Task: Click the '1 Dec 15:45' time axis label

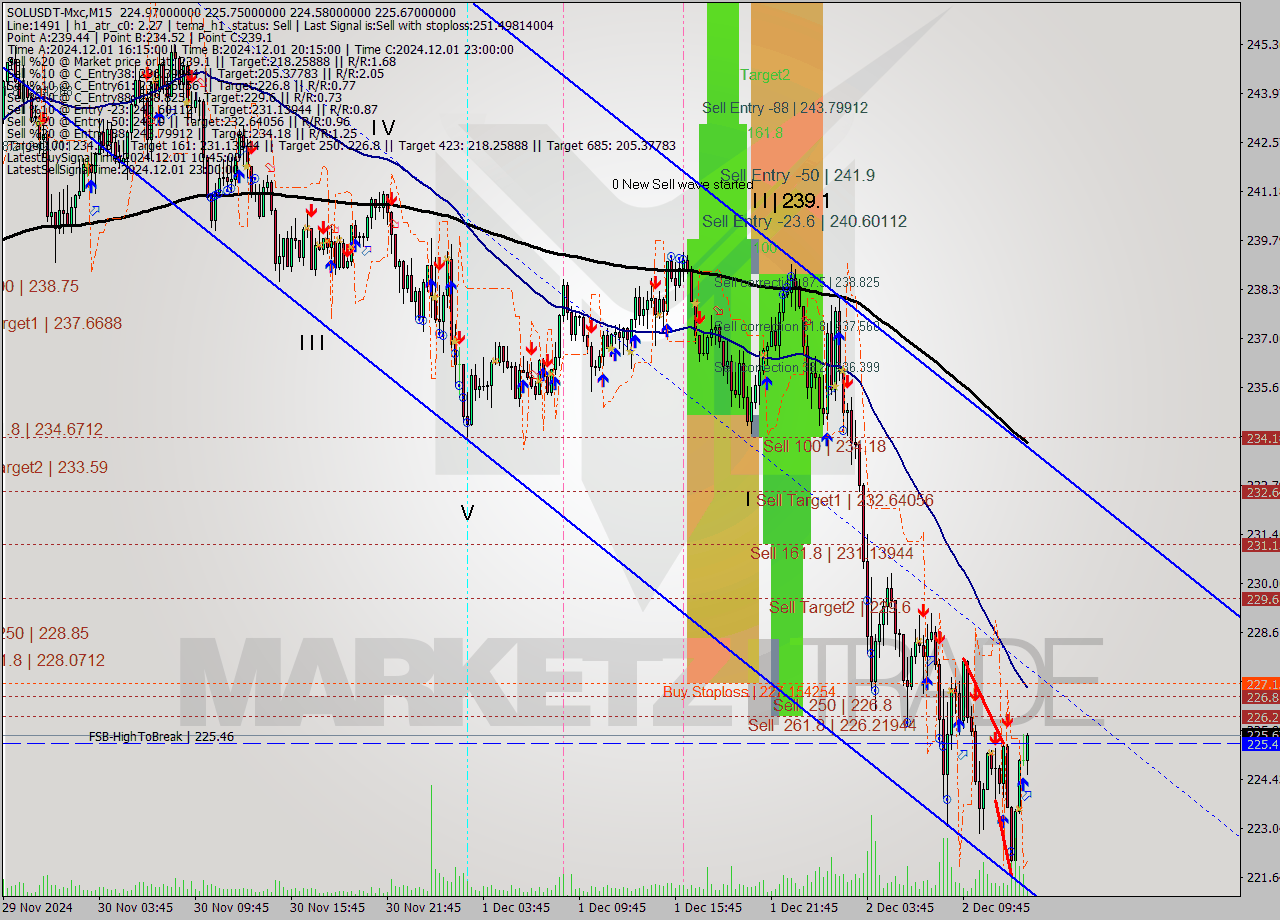Action: pos(709,908)
